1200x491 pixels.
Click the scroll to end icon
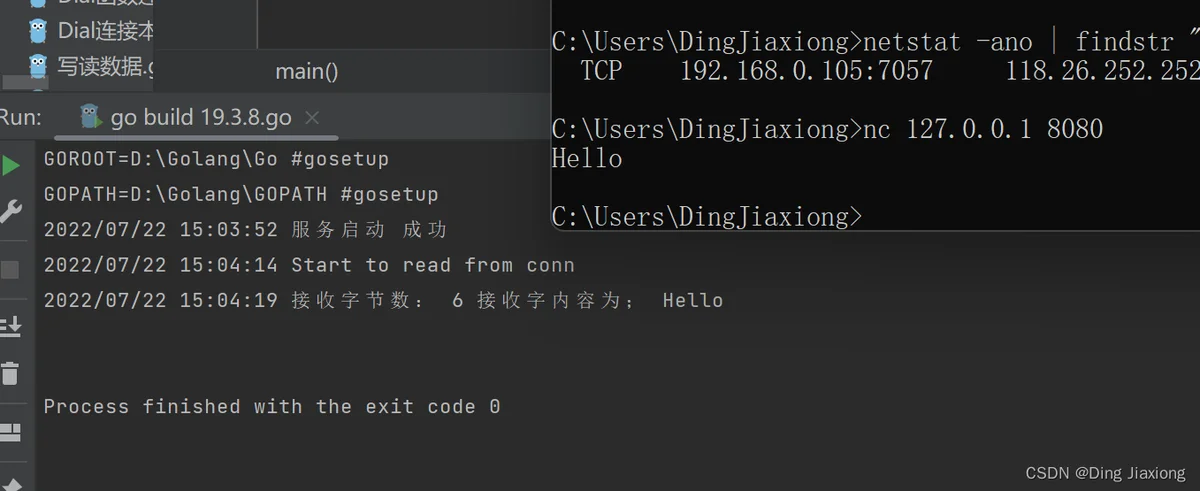11,325
